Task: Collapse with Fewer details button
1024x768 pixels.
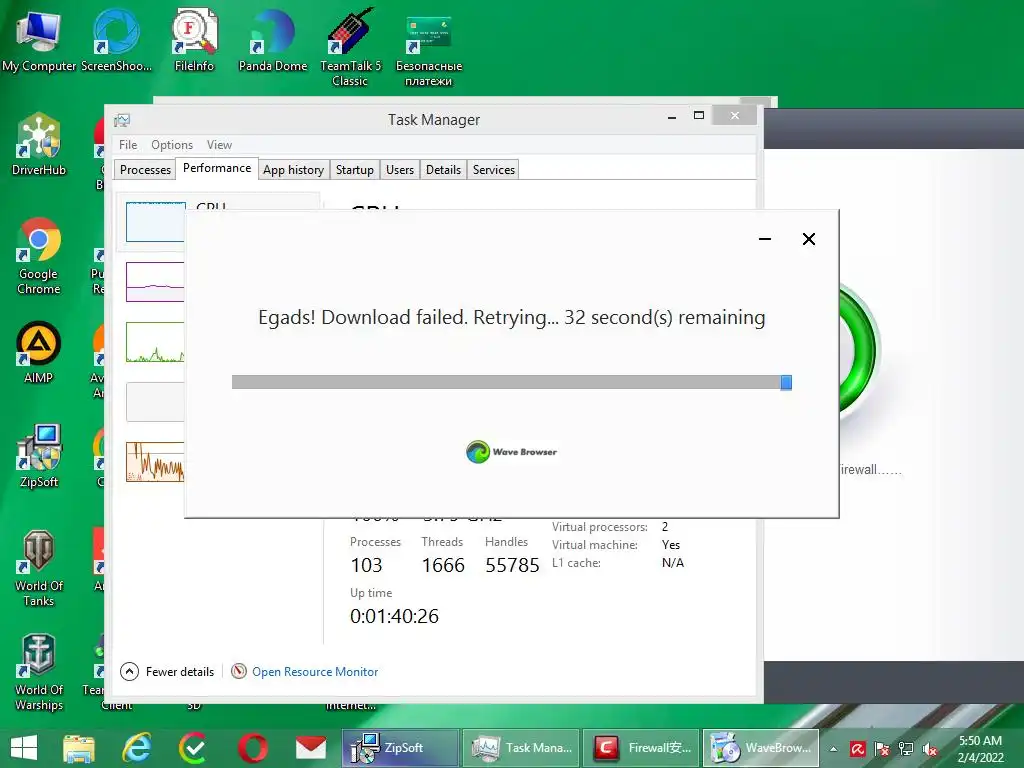Action: point(167,671)
